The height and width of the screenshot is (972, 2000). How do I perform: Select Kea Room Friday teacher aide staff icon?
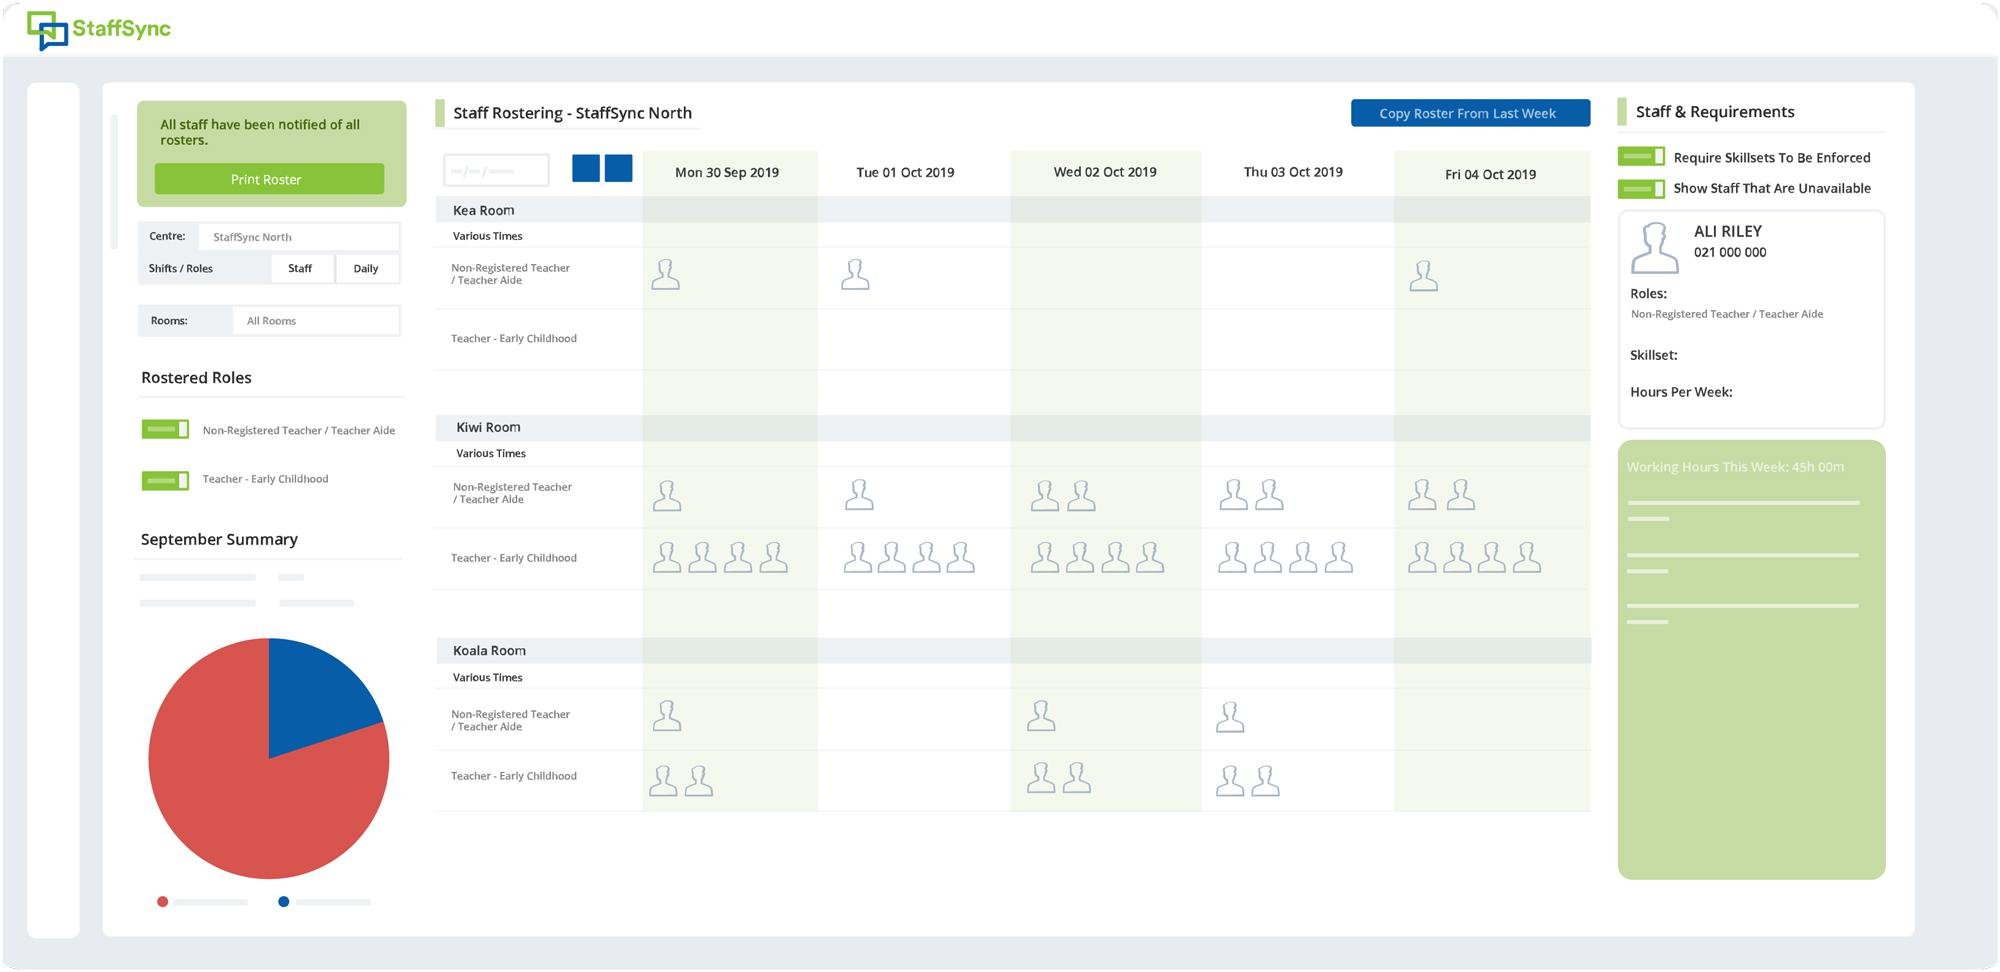click(1423, 276)
